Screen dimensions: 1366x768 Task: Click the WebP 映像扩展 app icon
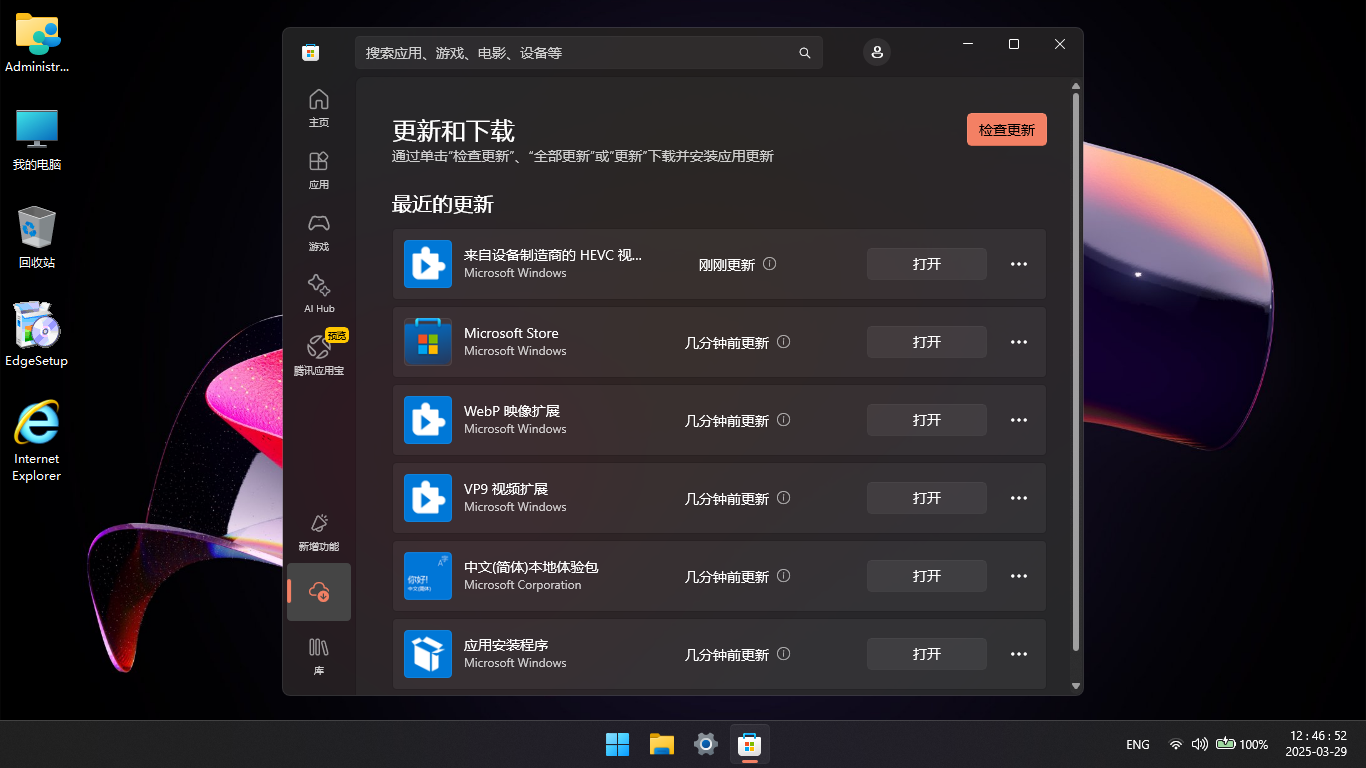(x=428, y=420)
